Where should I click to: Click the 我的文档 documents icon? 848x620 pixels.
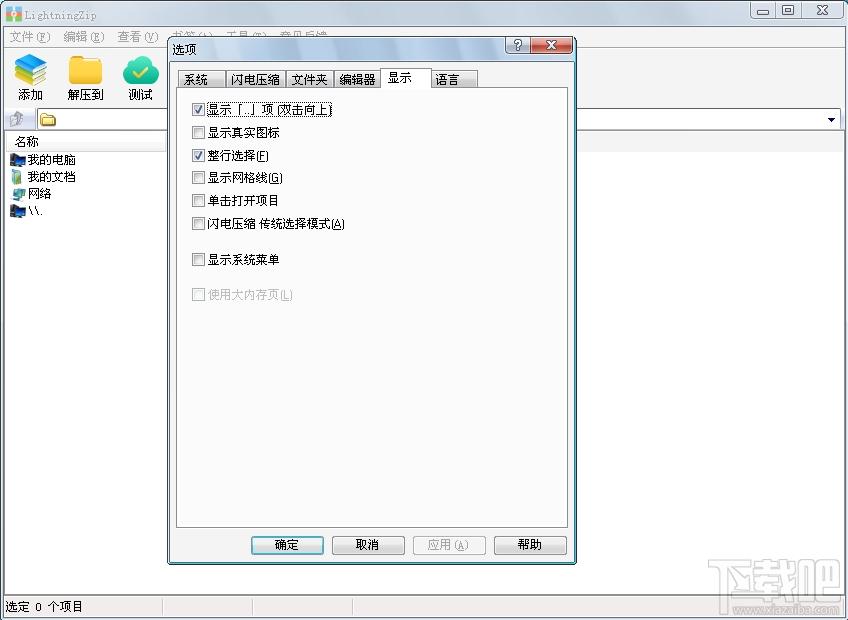coord(17,177)
